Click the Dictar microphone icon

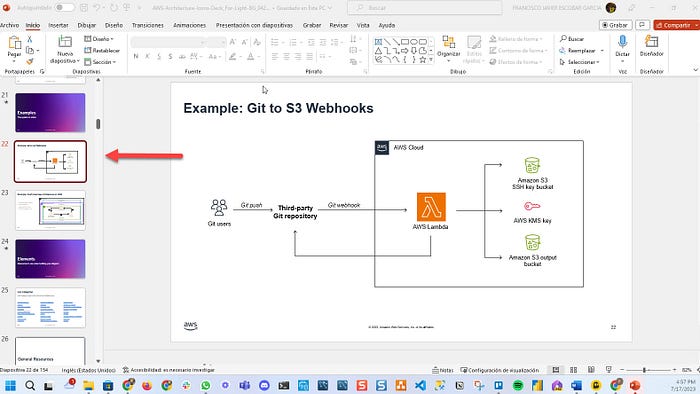[622, 42]
